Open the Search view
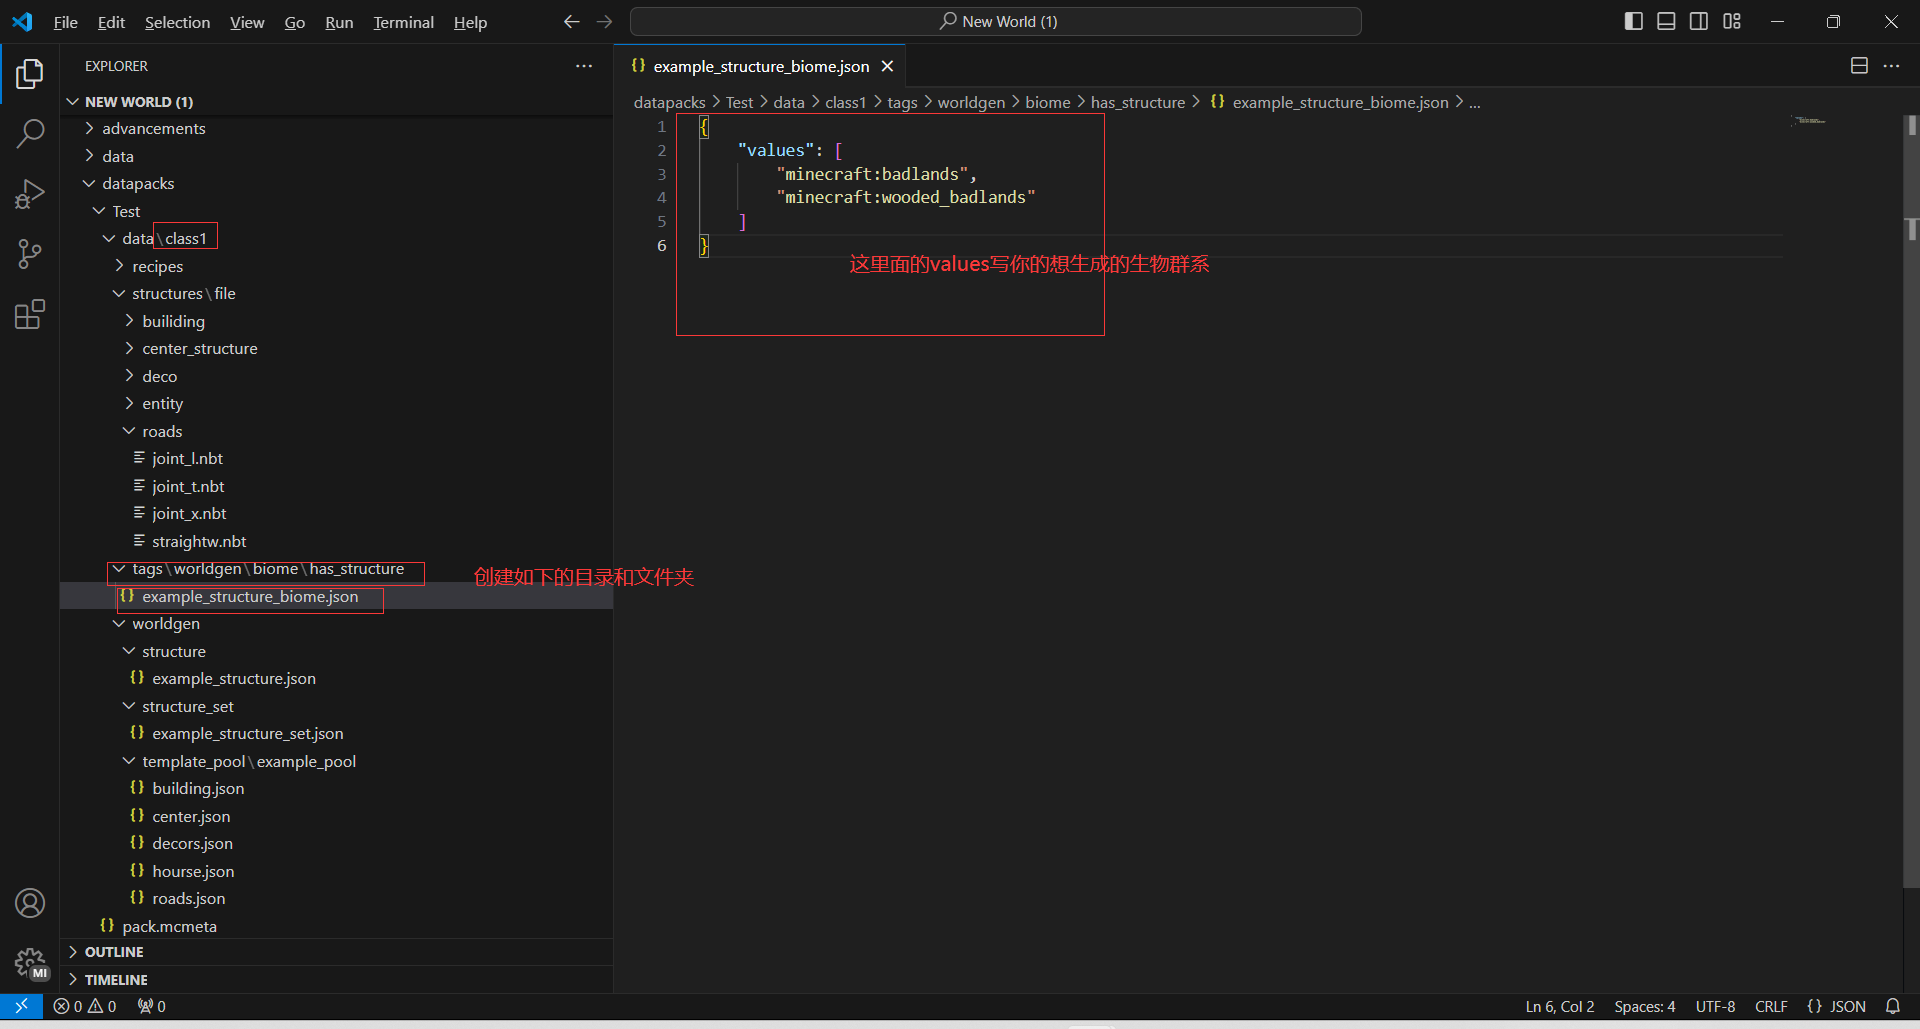The image size is (1920, 1029). 30,133
